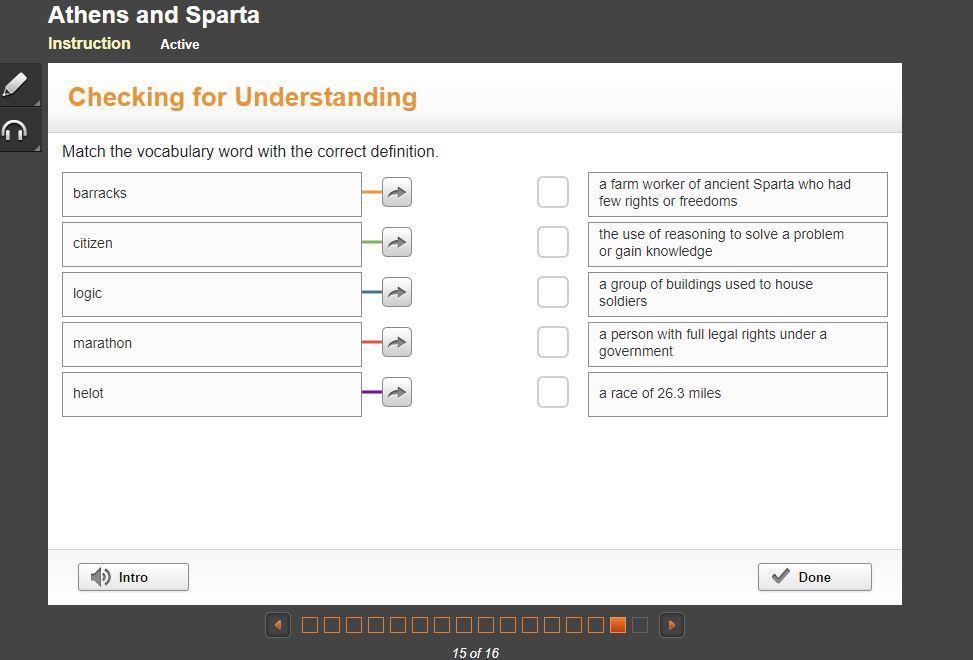Click the 'a race of 26.3 miles' definition

click(738, 395)
